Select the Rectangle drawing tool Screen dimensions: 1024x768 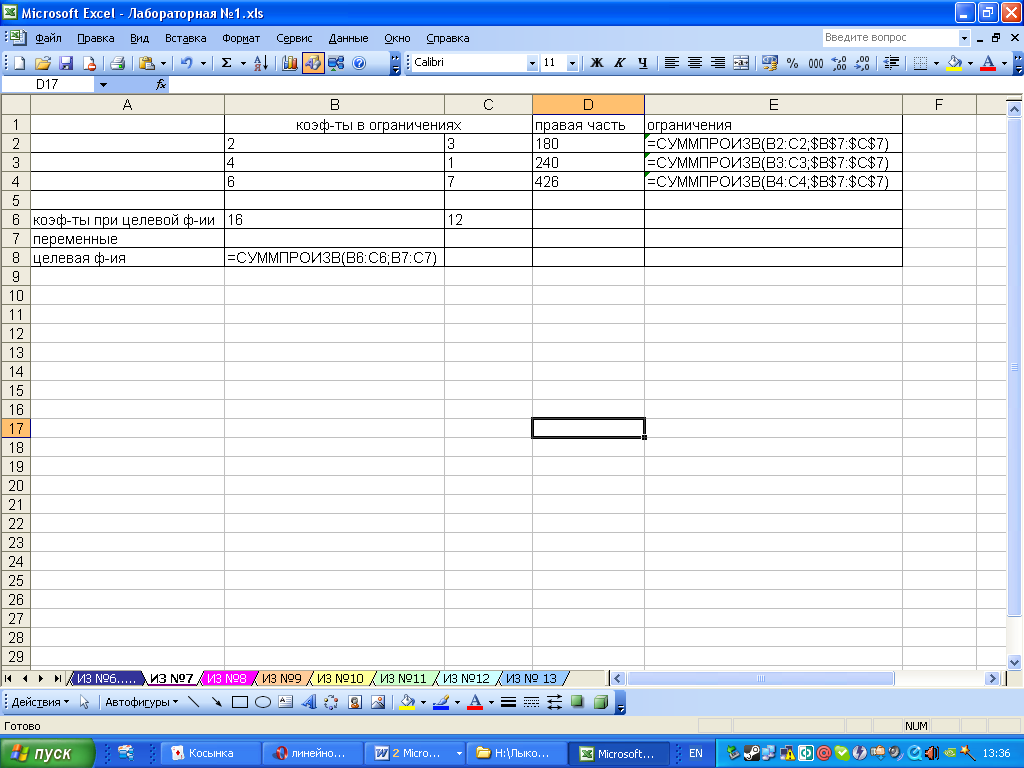pyautogui.click(x=240, y=702)
